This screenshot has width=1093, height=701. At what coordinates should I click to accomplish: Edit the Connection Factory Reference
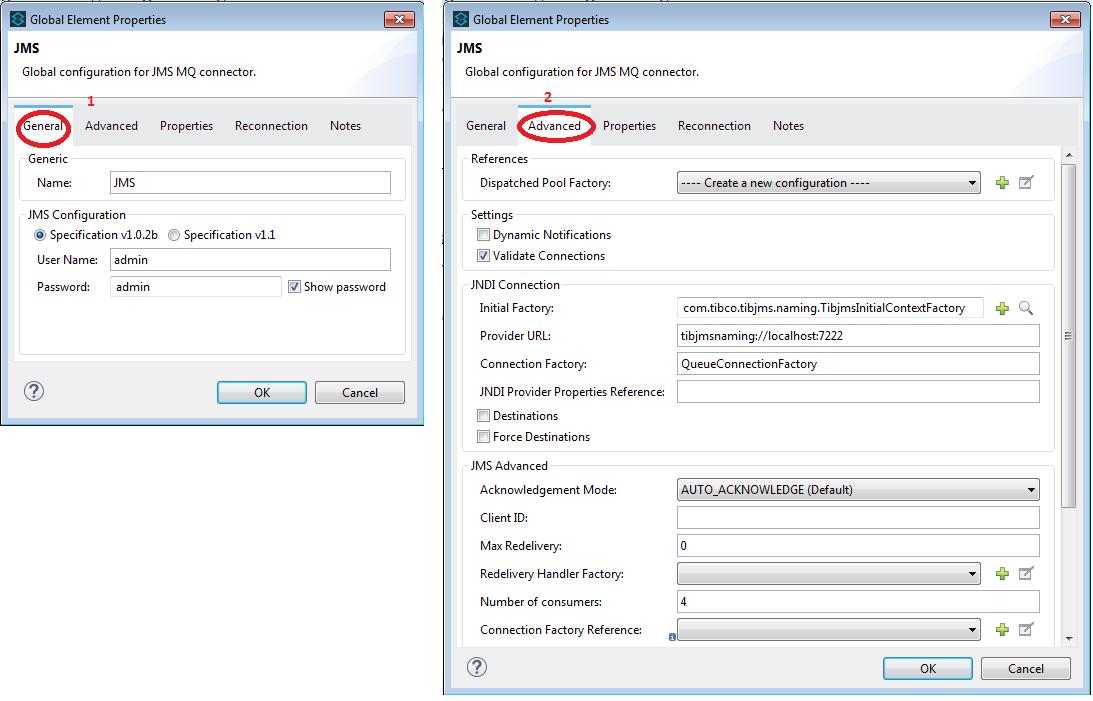coord(1023,629)
